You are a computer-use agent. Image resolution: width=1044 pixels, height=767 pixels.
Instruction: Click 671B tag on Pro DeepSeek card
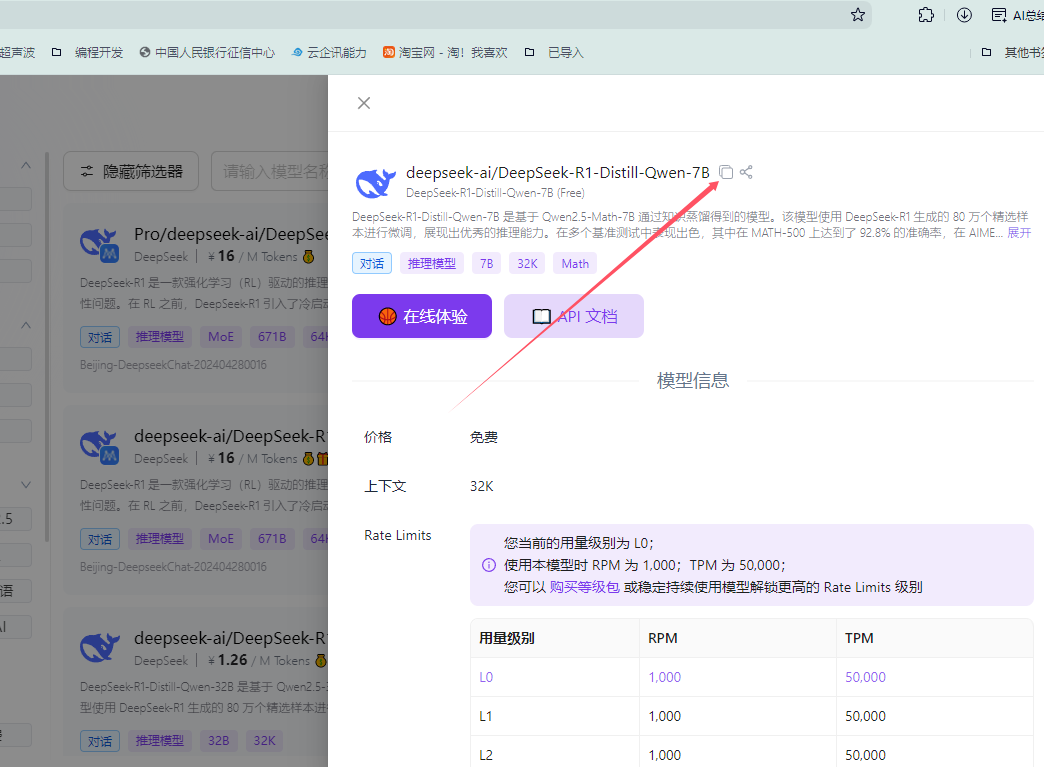272,337
